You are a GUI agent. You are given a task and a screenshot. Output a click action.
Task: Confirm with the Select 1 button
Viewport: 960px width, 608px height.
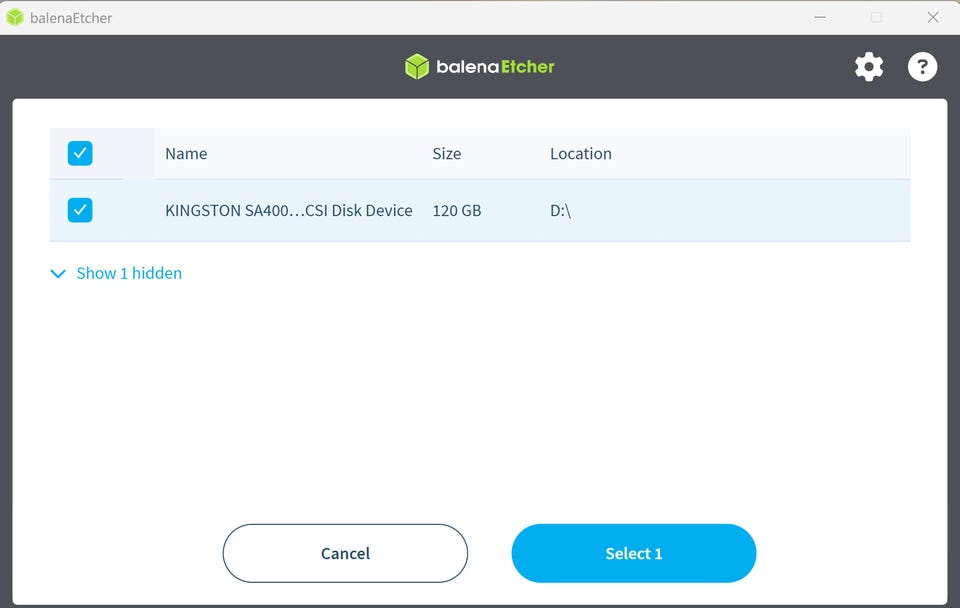[634, 553]
